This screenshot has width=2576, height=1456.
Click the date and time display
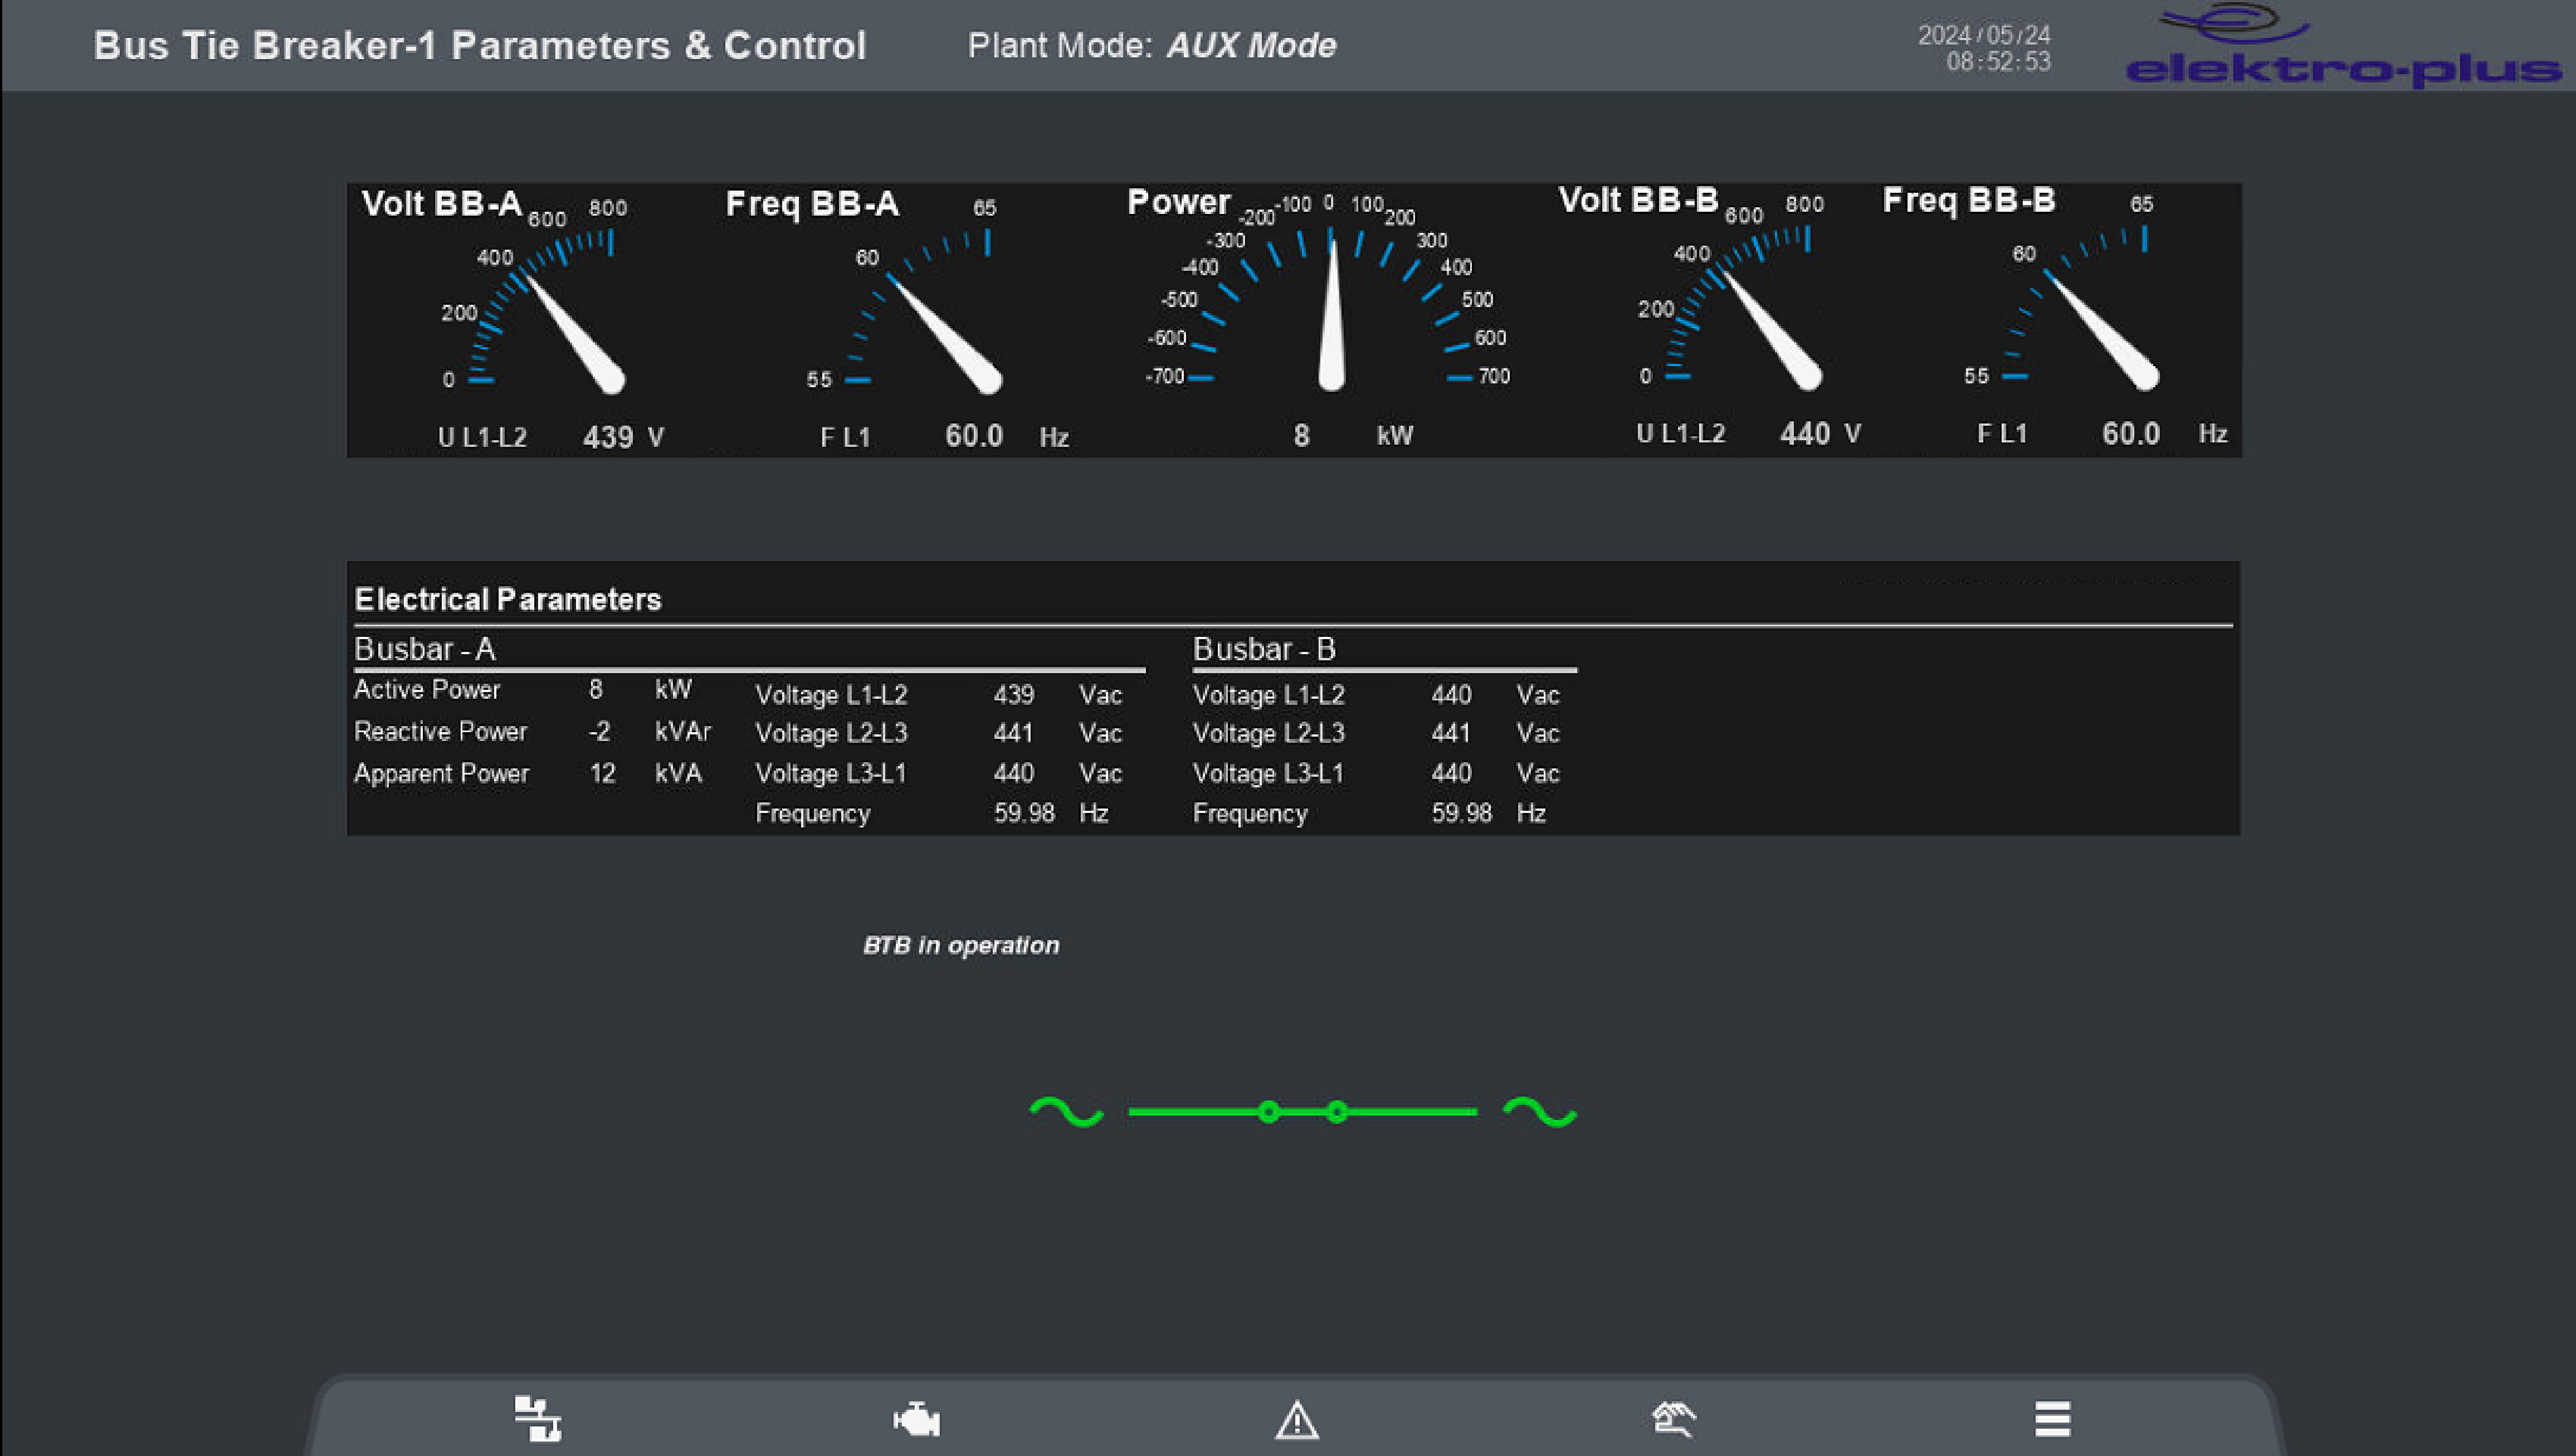[x=1984, y=48]
